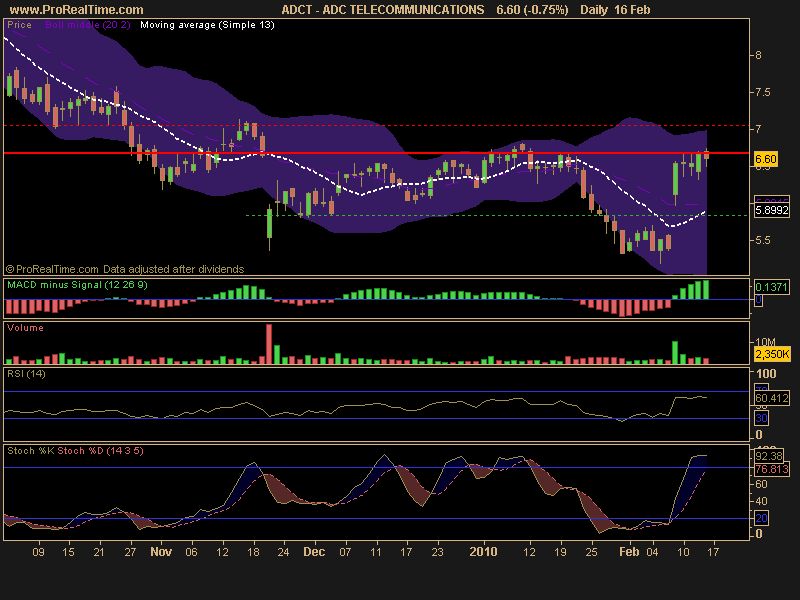
Task: Click the Dec date axis label
Action: (314, 552)
